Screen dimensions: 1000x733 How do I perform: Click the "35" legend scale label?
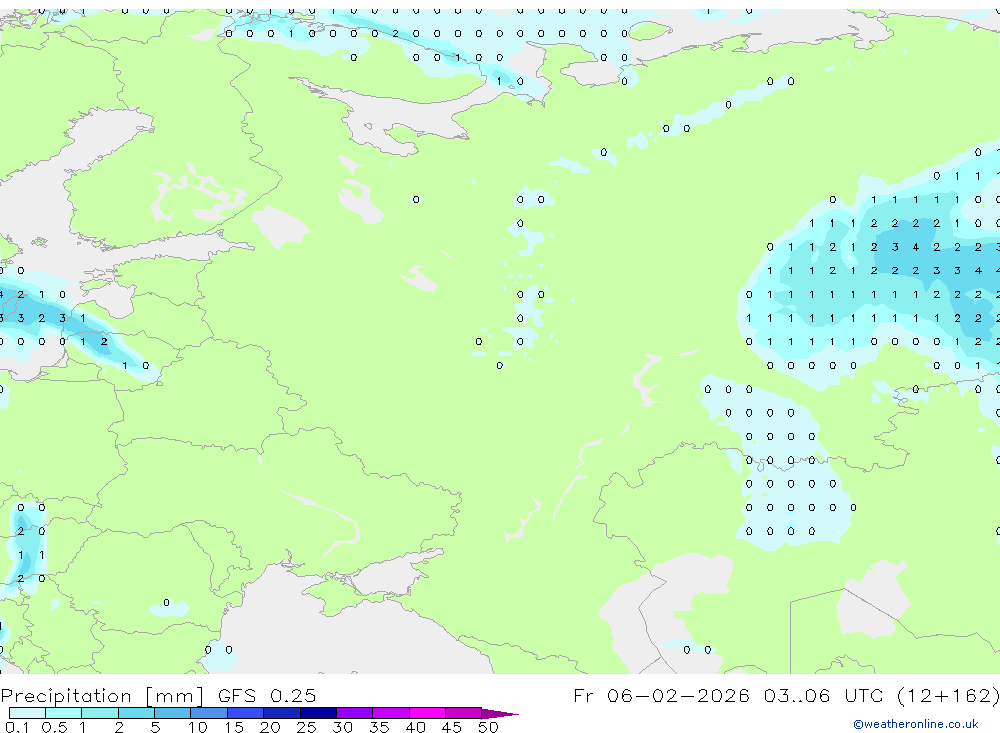(x=379, y=727)
